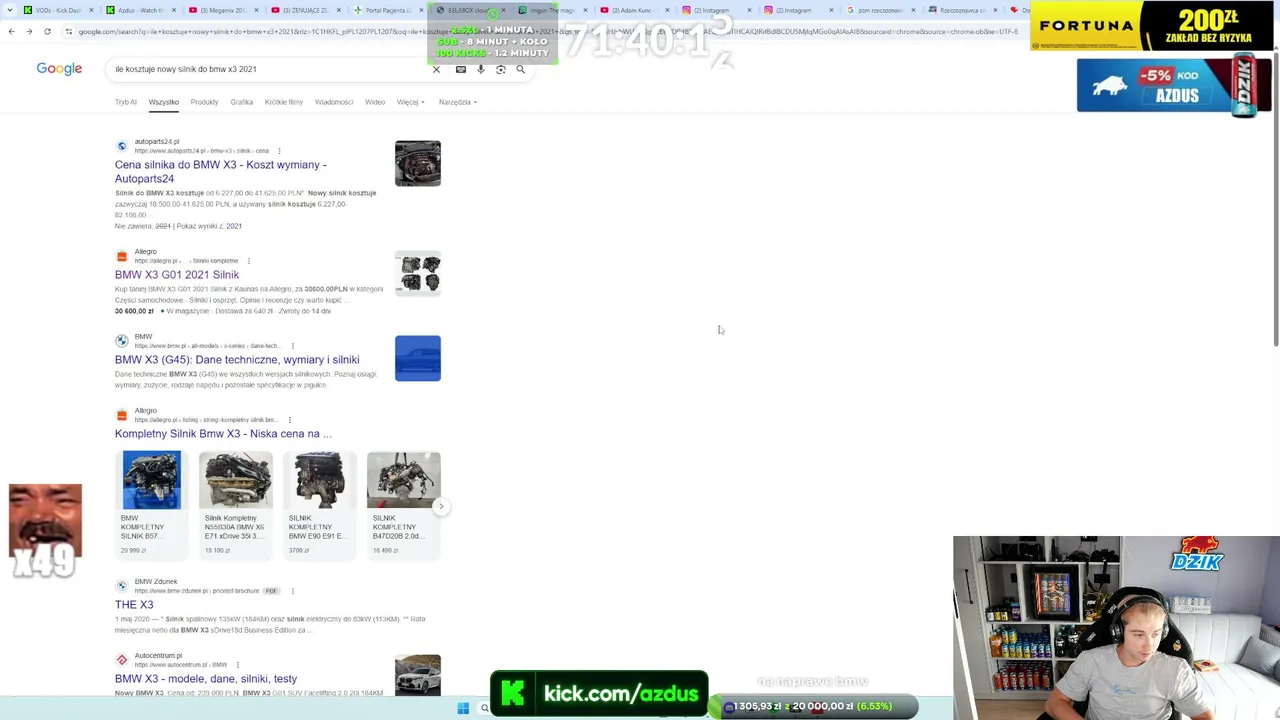
Task: Open the tab search chevron
Action: click(9, 10)
